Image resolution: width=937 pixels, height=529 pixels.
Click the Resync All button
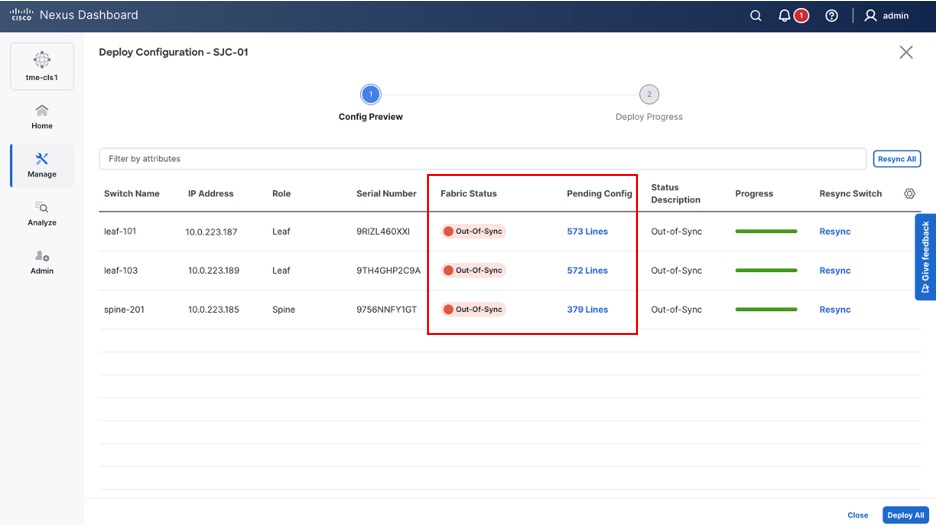coord(896,159)
